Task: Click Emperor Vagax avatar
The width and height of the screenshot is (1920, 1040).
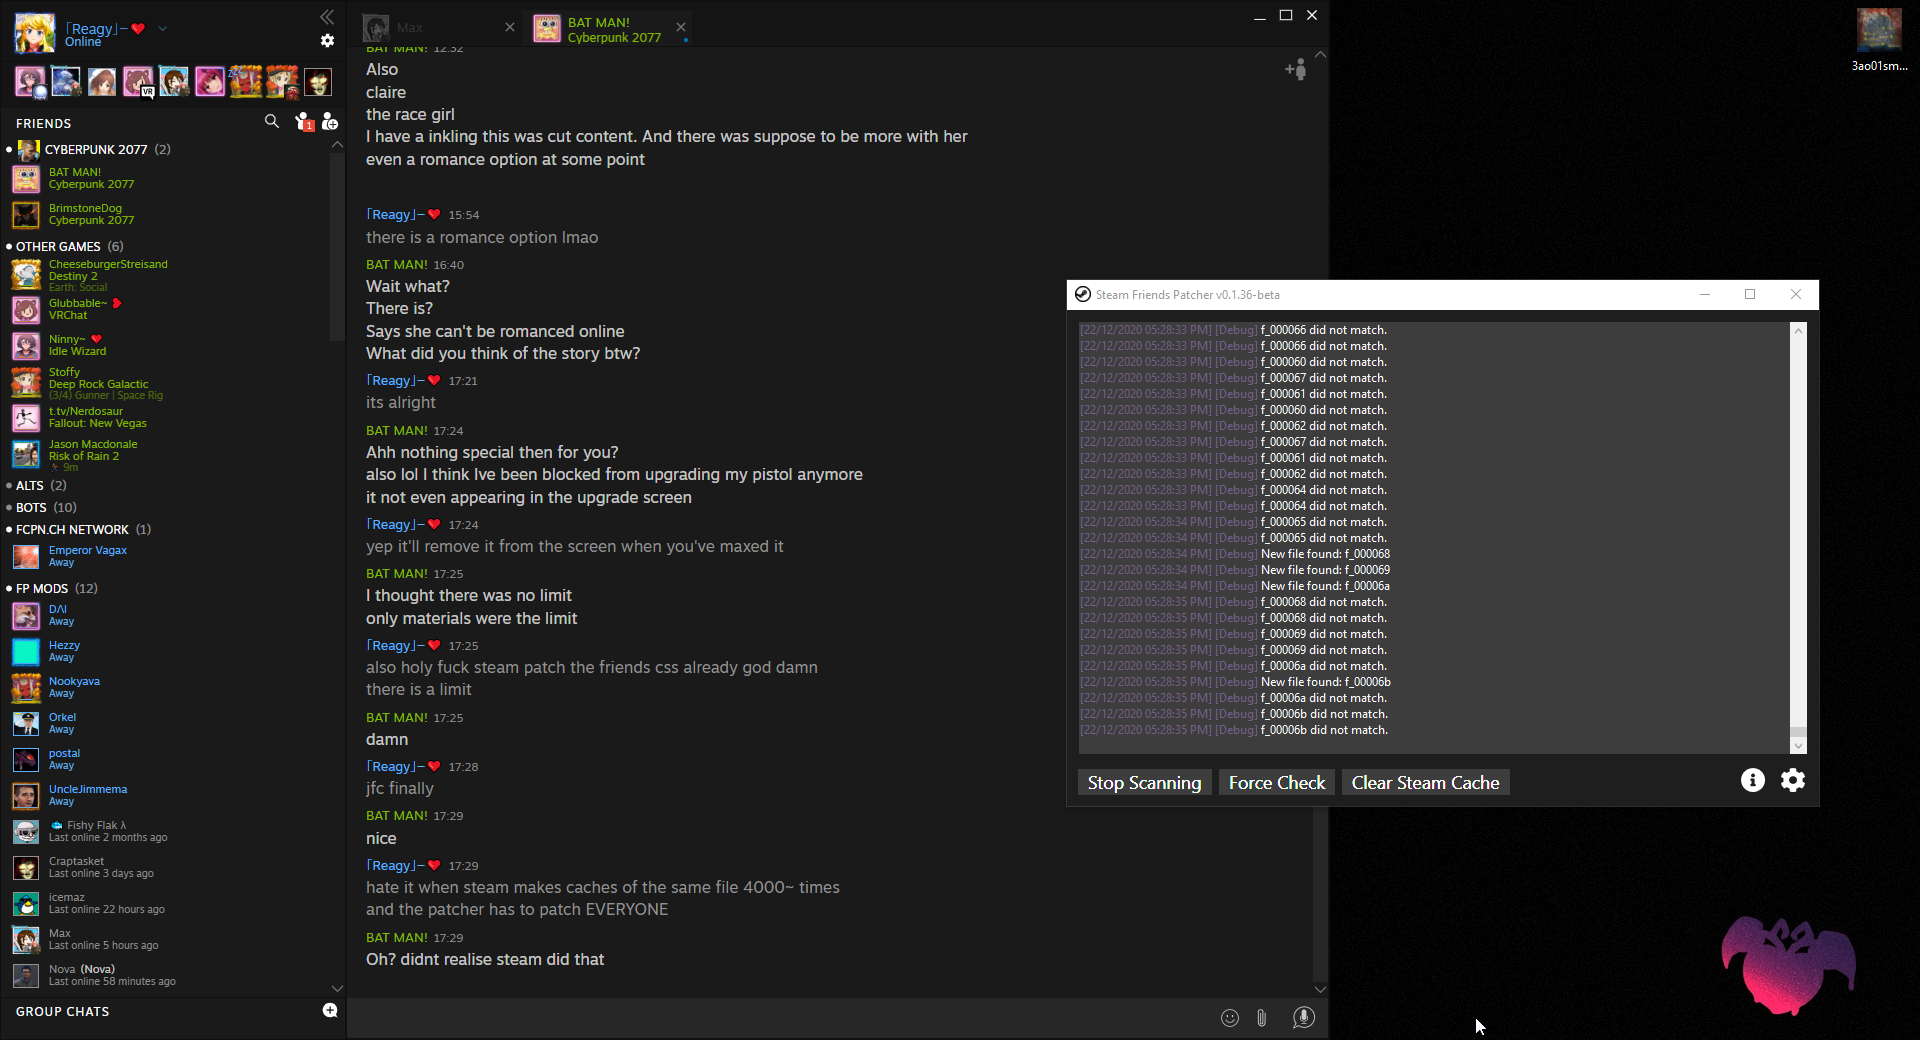Action: (x=26, y=556)
